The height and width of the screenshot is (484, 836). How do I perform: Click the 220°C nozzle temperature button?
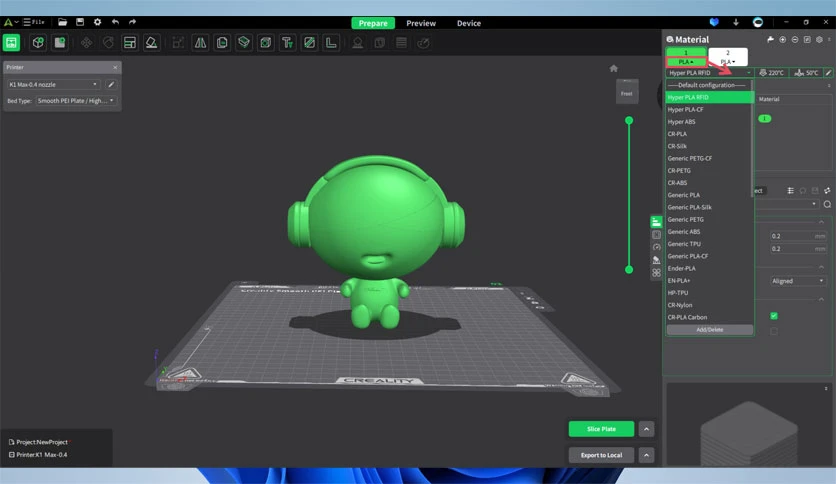[x=772, y=72]
